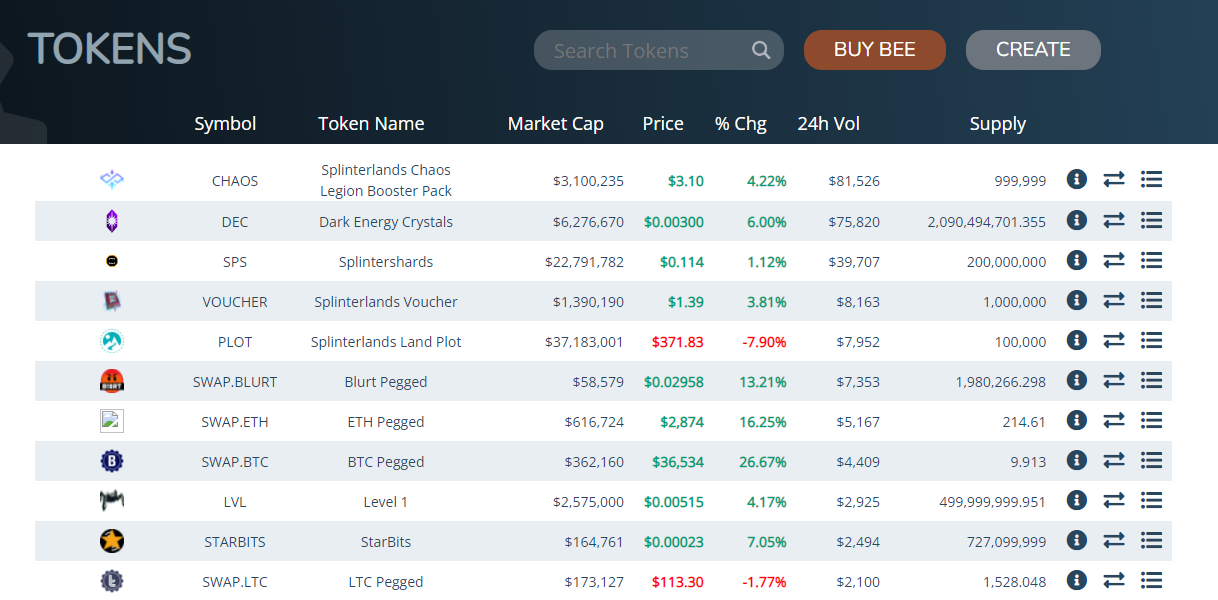The height and width of the screenshot is (600, 1218).
Task: Open trade arrows icon for CHAOS
Action: tap(1114, 179)
